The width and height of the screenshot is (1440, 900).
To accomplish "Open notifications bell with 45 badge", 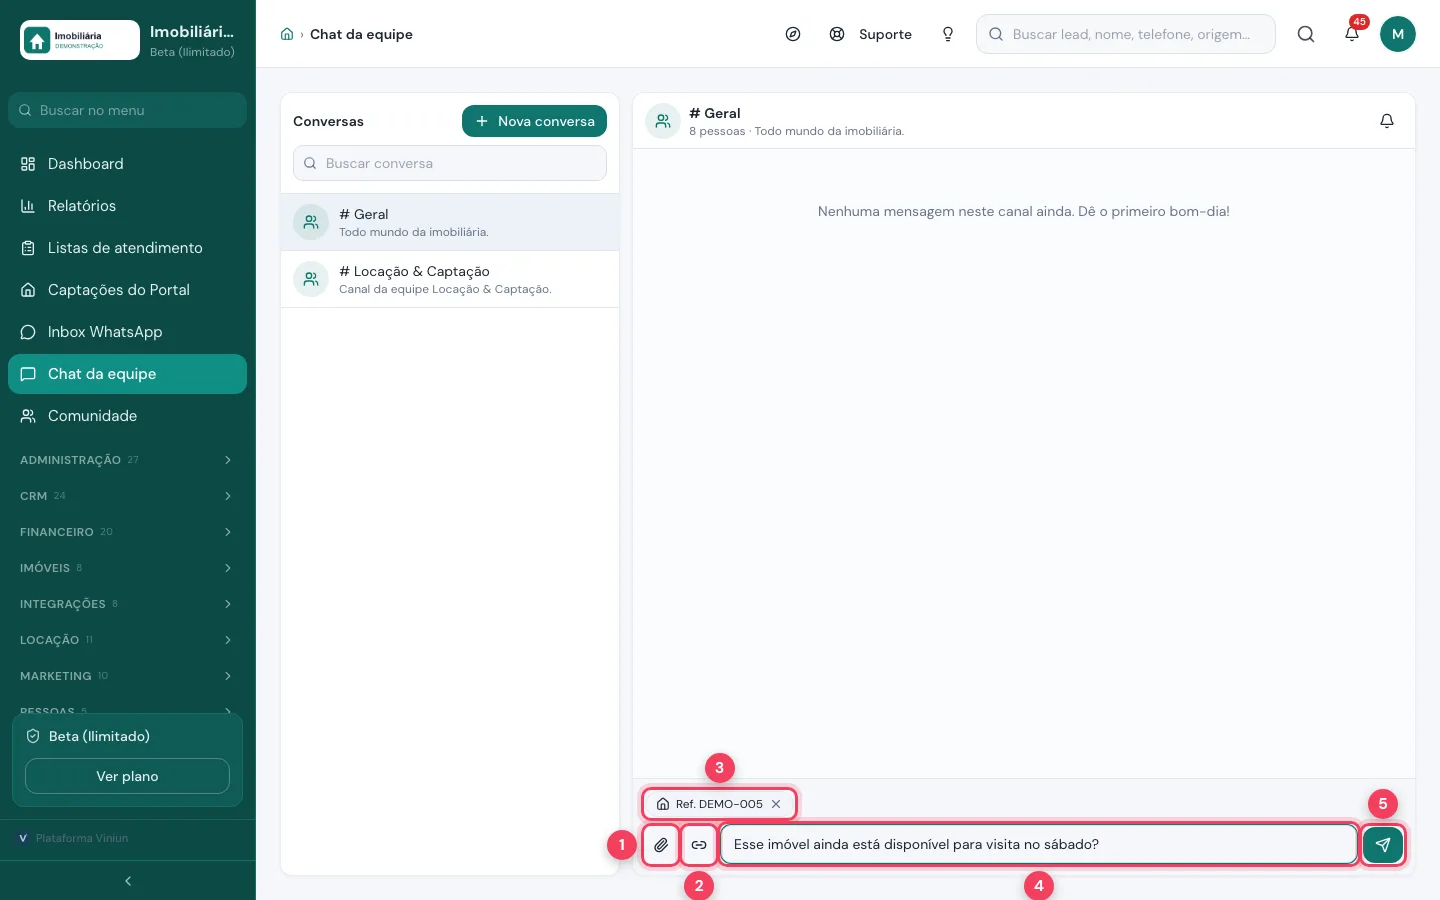I will 1352,34.
